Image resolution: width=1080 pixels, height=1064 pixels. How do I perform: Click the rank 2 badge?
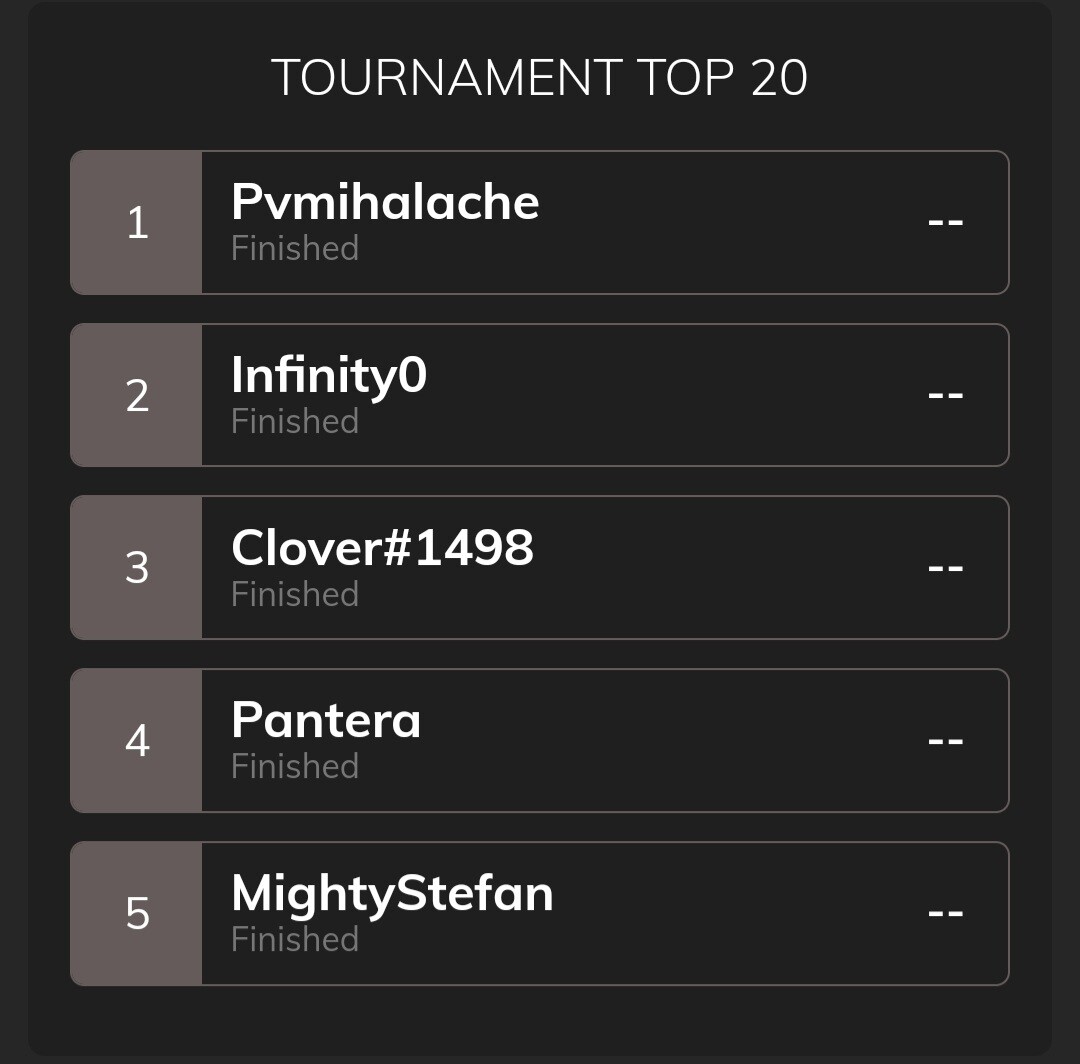point(136,395)
